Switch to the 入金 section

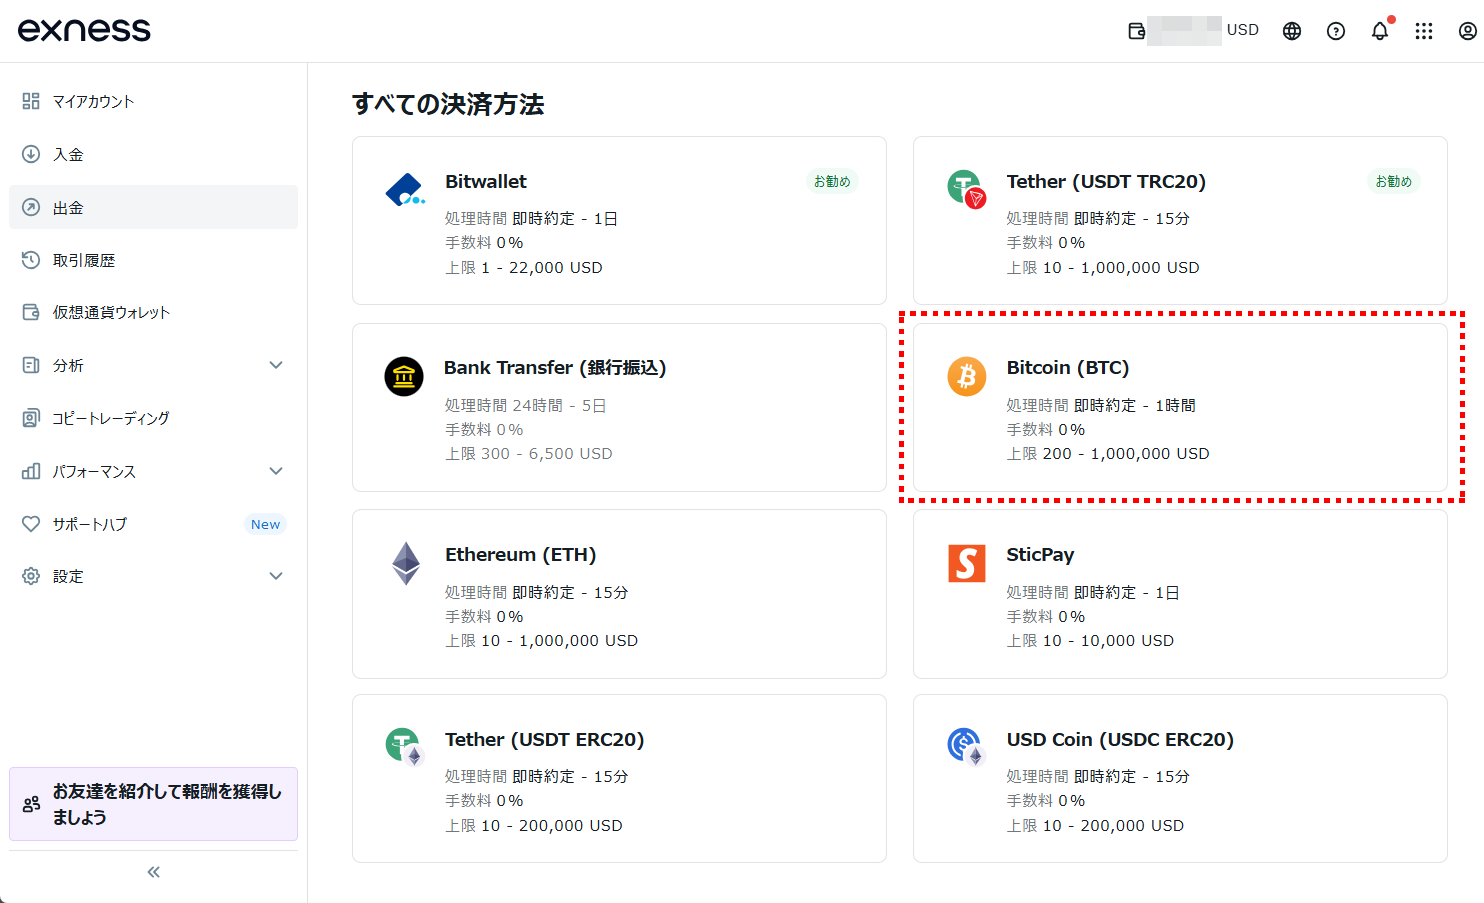[152, 154]
